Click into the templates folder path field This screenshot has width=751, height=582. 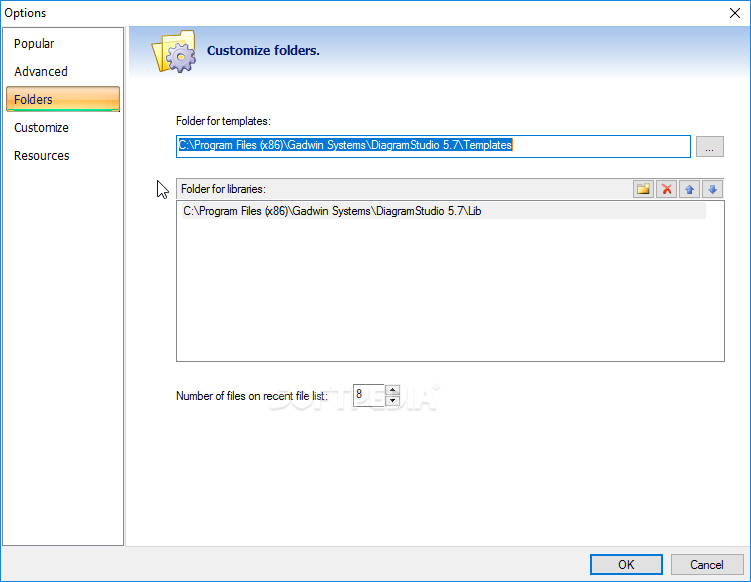click(433, 146)
